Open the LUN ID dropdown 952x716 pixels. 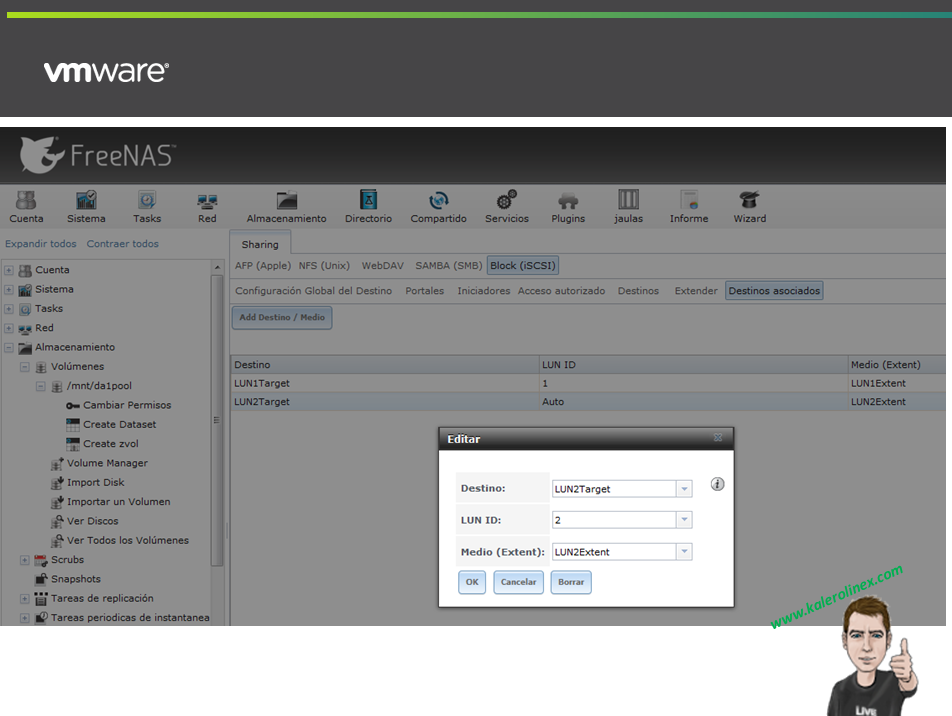click(x=683, y=519)
